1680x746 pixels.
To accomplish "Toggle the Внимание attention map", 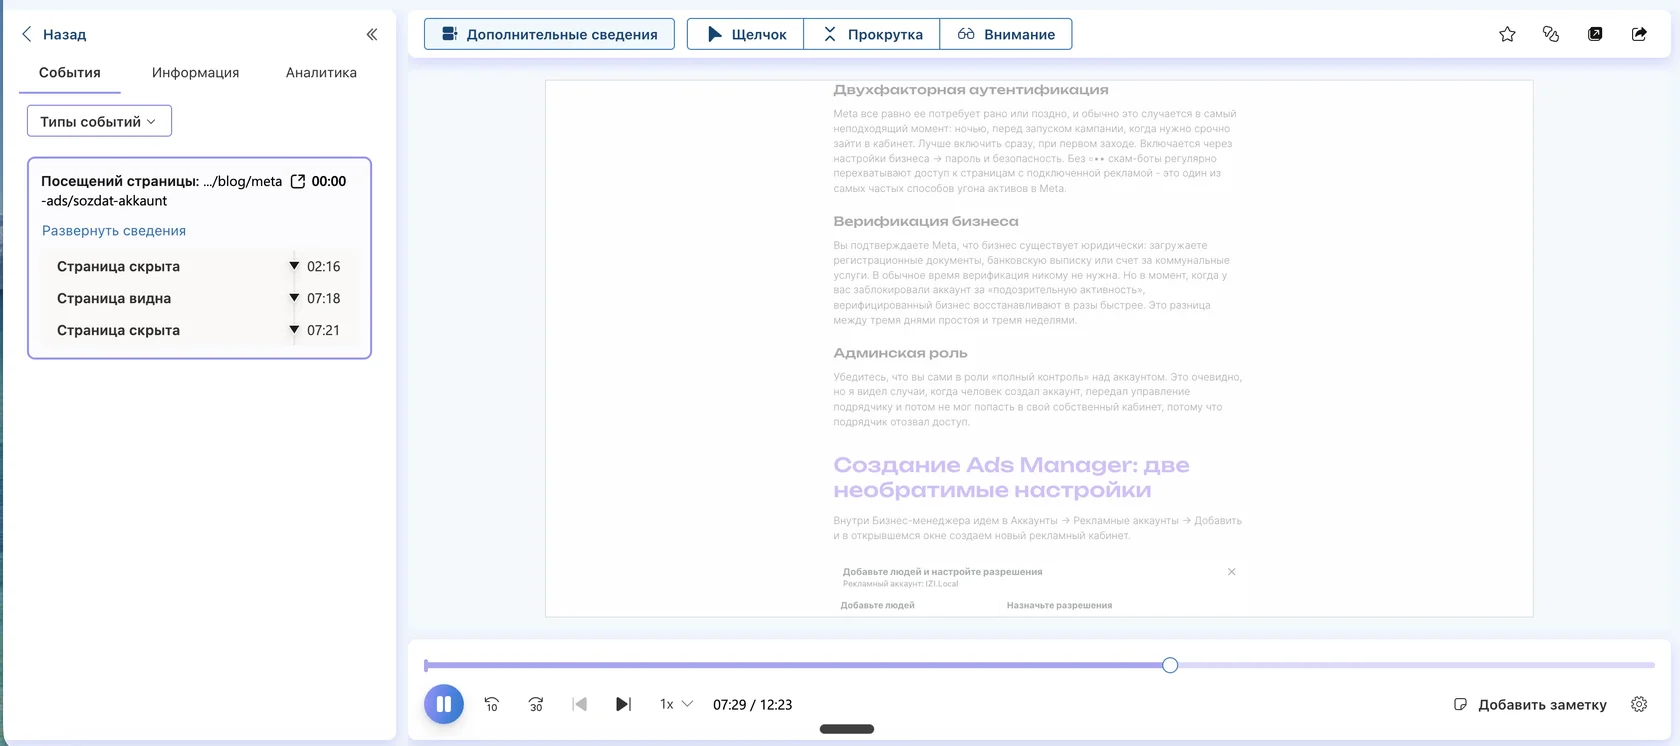I will click(x=1006, y=34).
